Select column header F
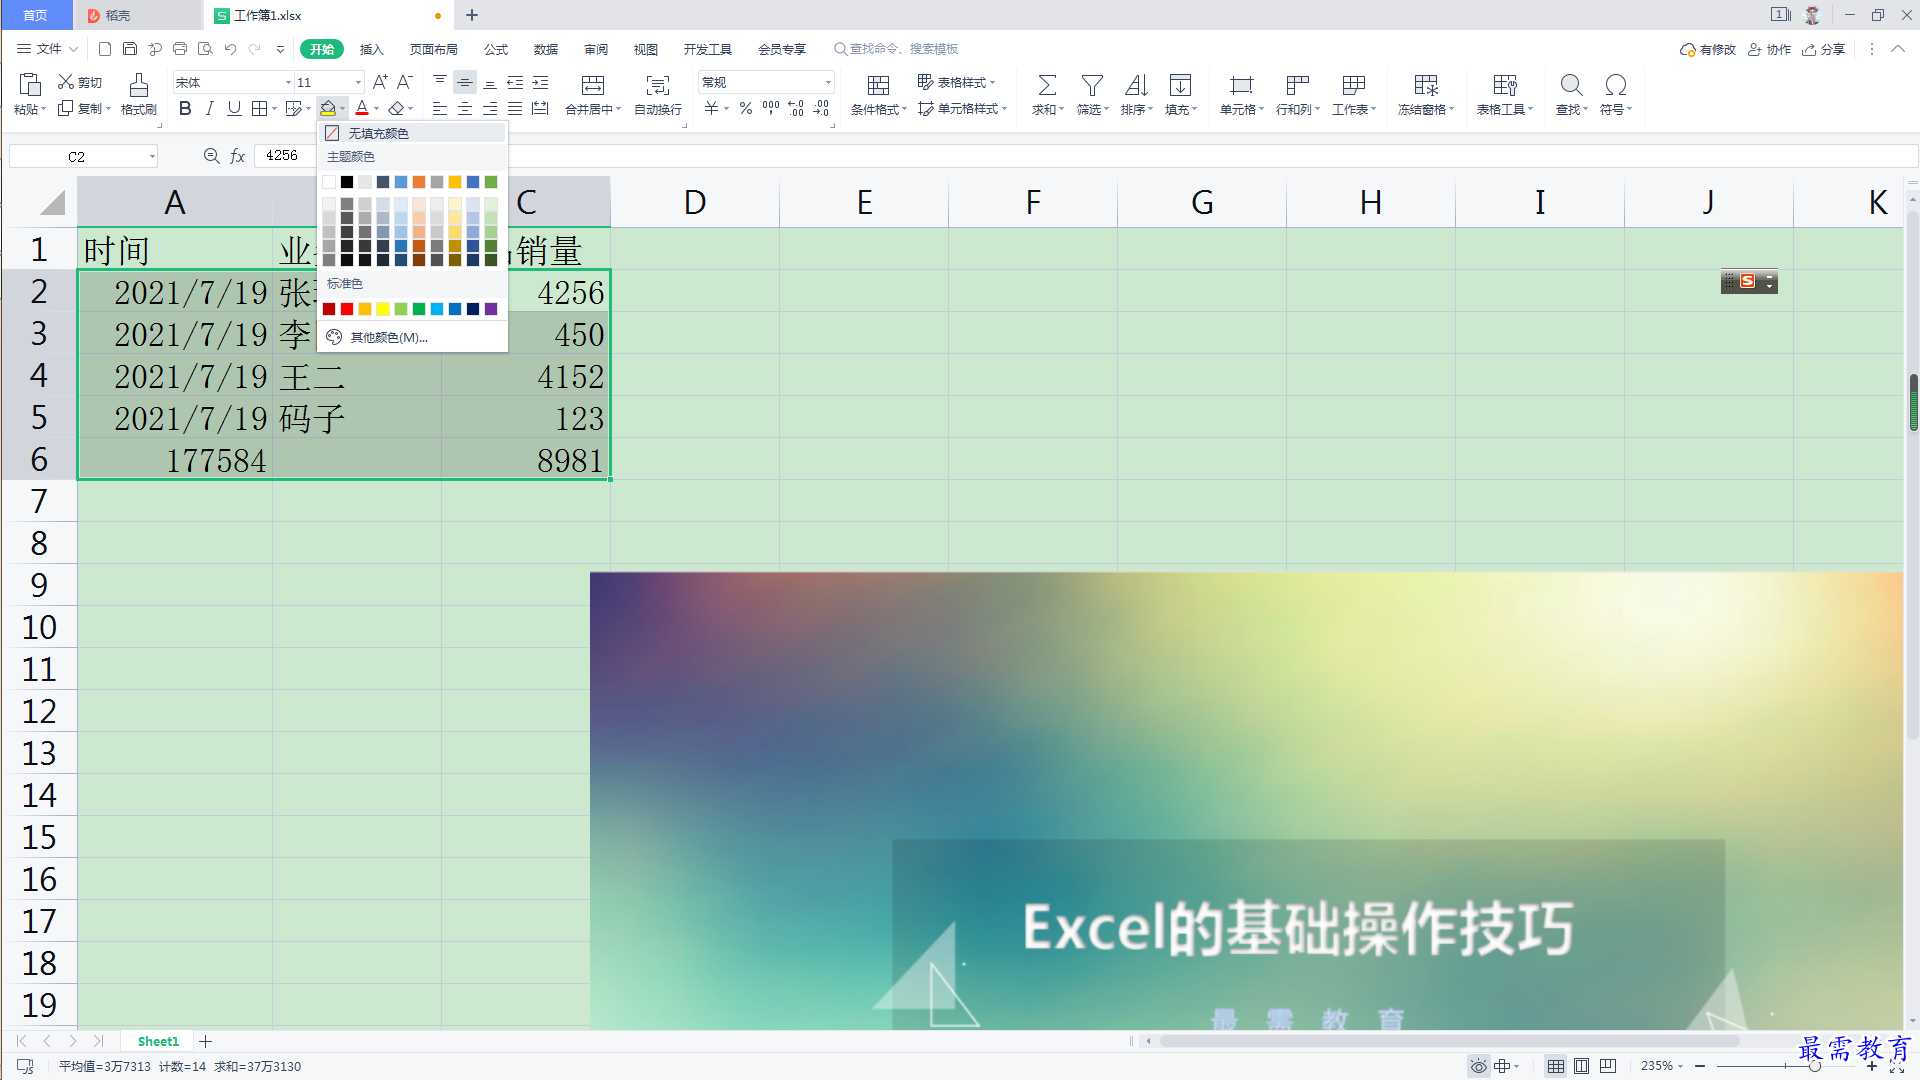This screenshot has height=1080, width=1920. [1033, 202]
